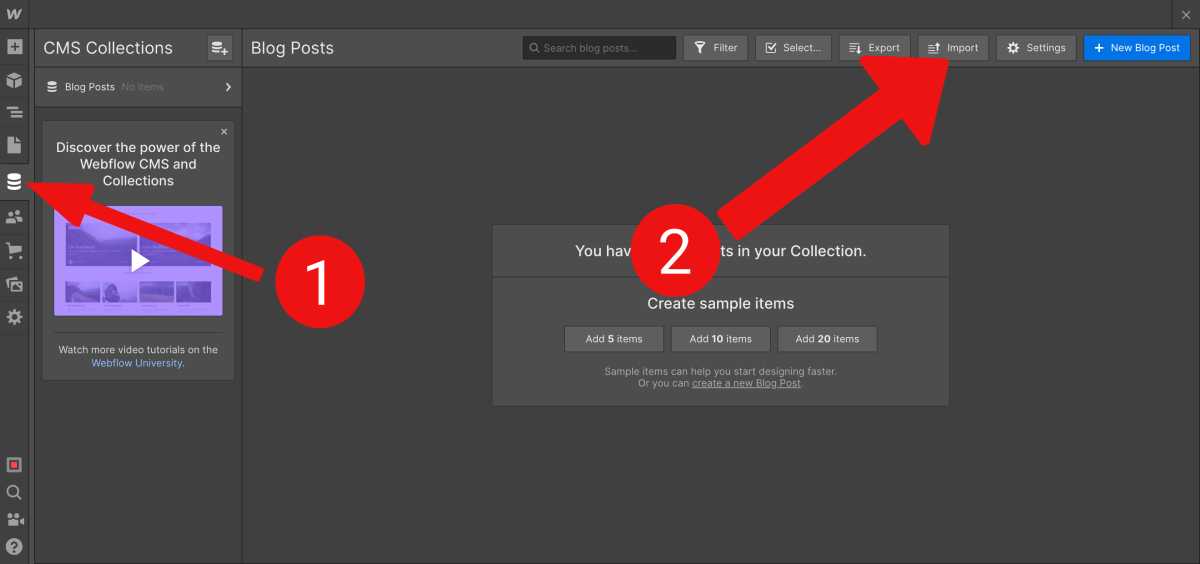The width and height of the screenshot is (1200, 564).
Task: Open the Add Elements panel
Action: [x=14, y=47]
